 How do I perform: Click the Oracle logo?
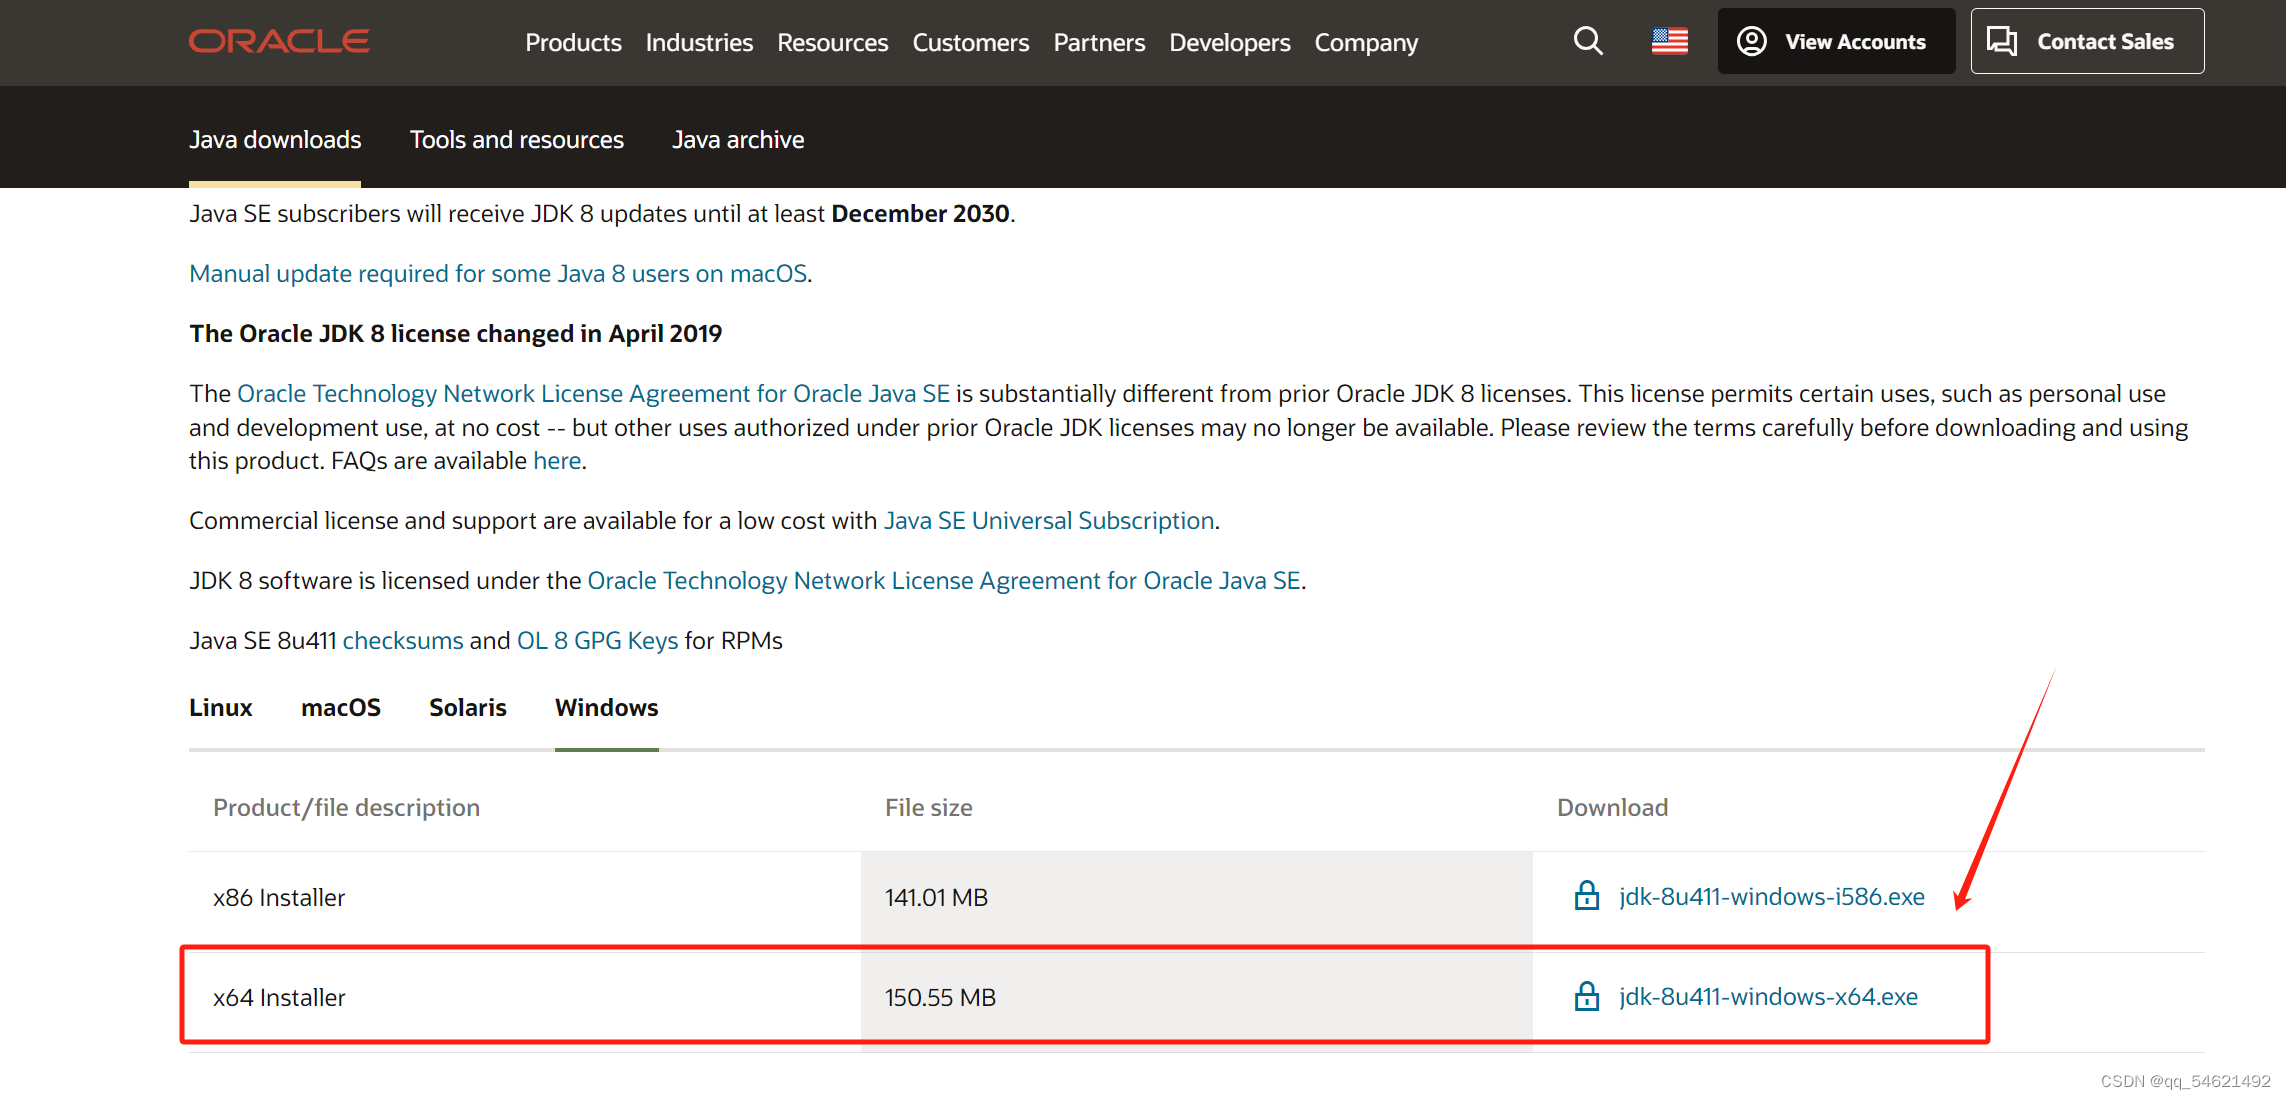[x=279, y=41]
